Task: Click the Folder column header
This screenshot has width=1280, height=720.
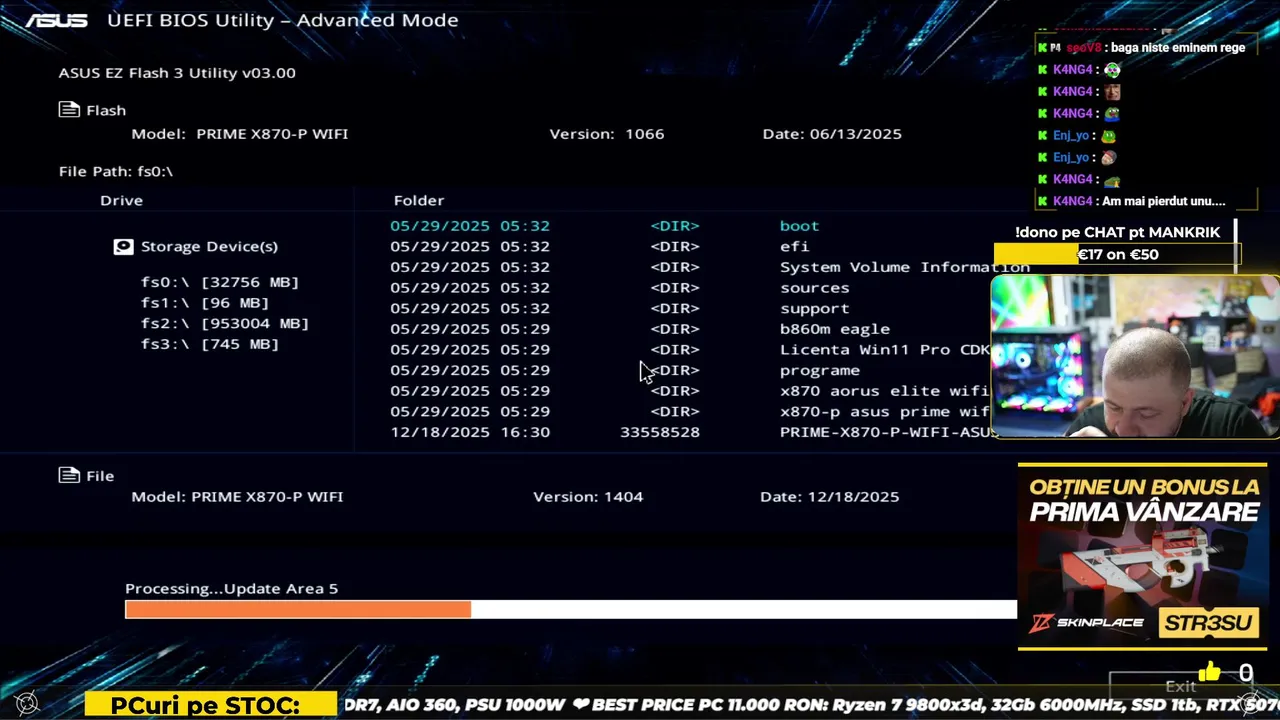Action: tap(419, 200)
